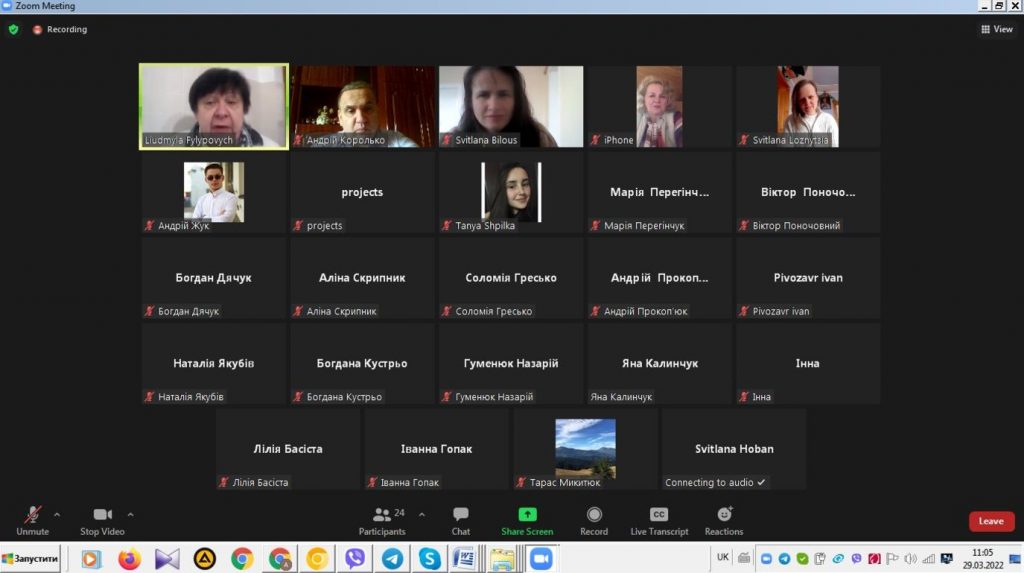Viewport: 1024px width, 573px height.
Task: Start recording with the Record button
Action: click(594, 519)
